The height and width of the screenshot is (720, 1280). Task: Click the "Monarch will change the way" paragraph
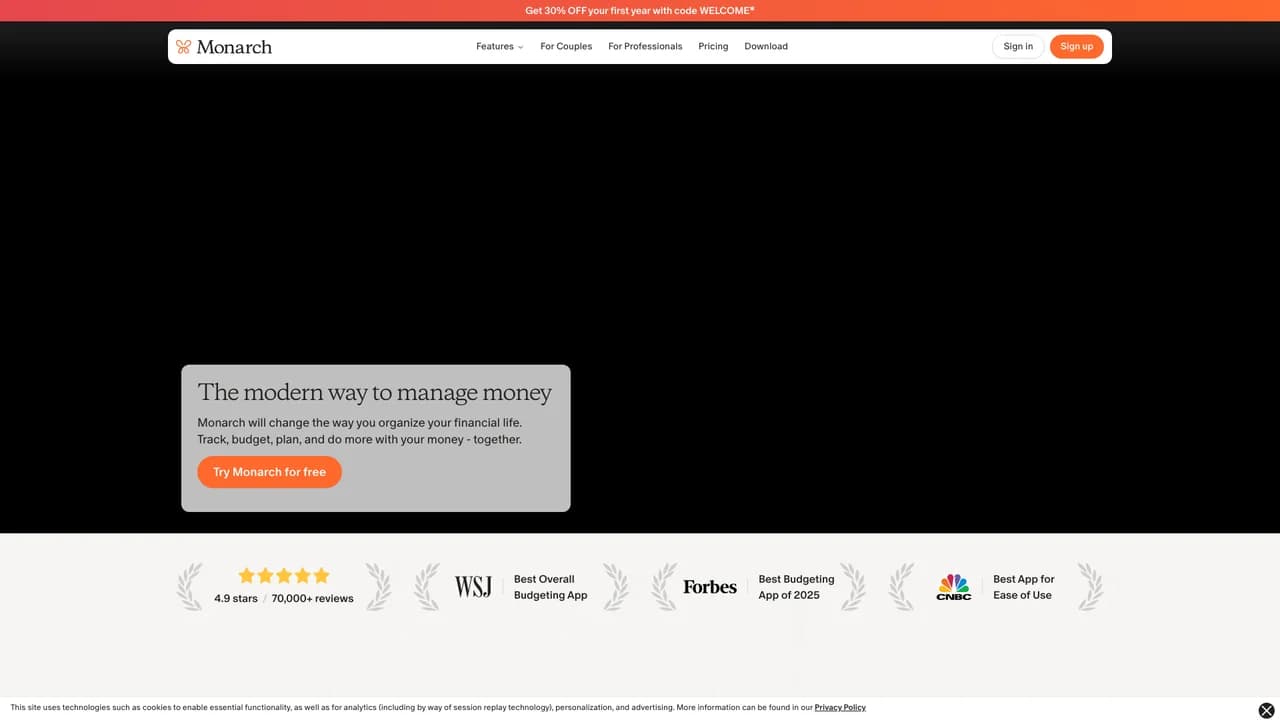360,431
